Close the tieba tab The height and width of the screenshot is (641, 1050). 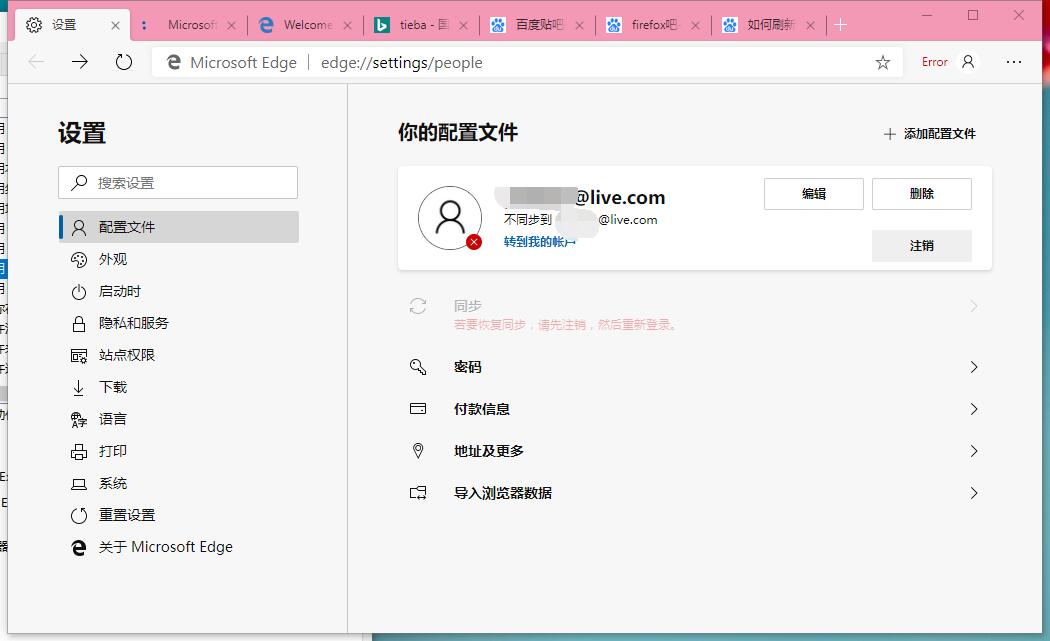(x=463, y=25)
